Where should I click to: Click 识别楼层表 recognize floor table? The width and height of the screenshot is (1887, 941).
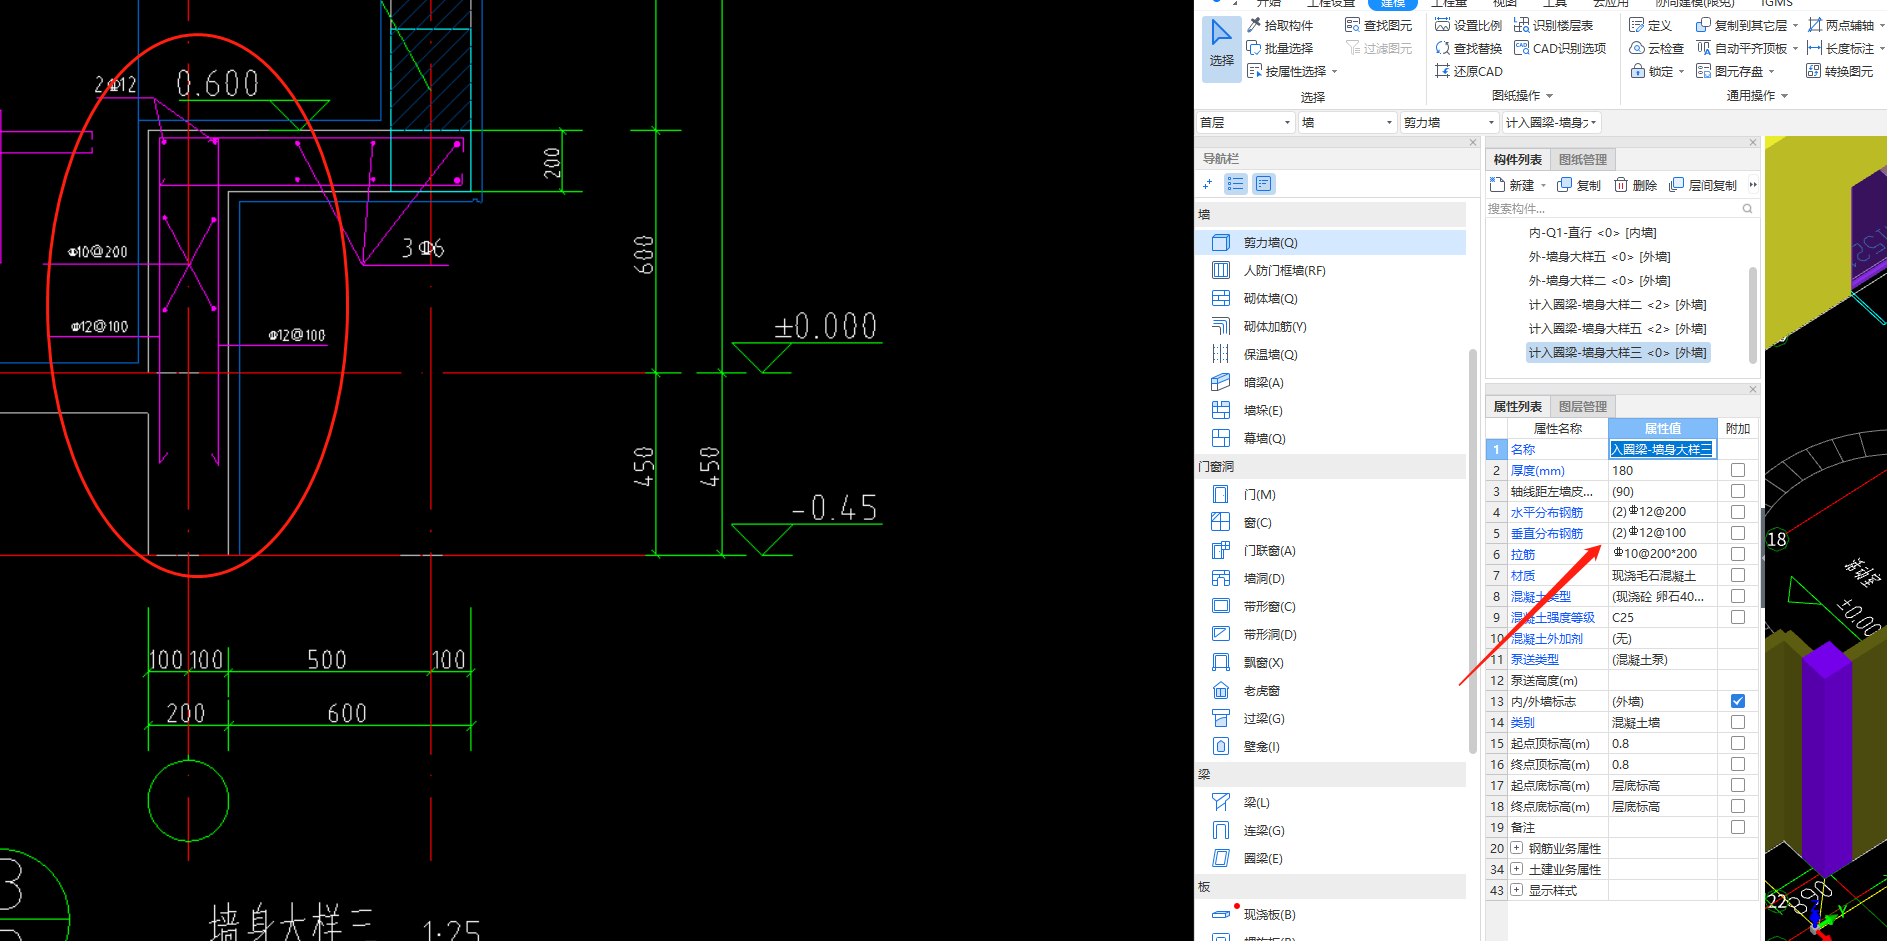pos(1553,25)
